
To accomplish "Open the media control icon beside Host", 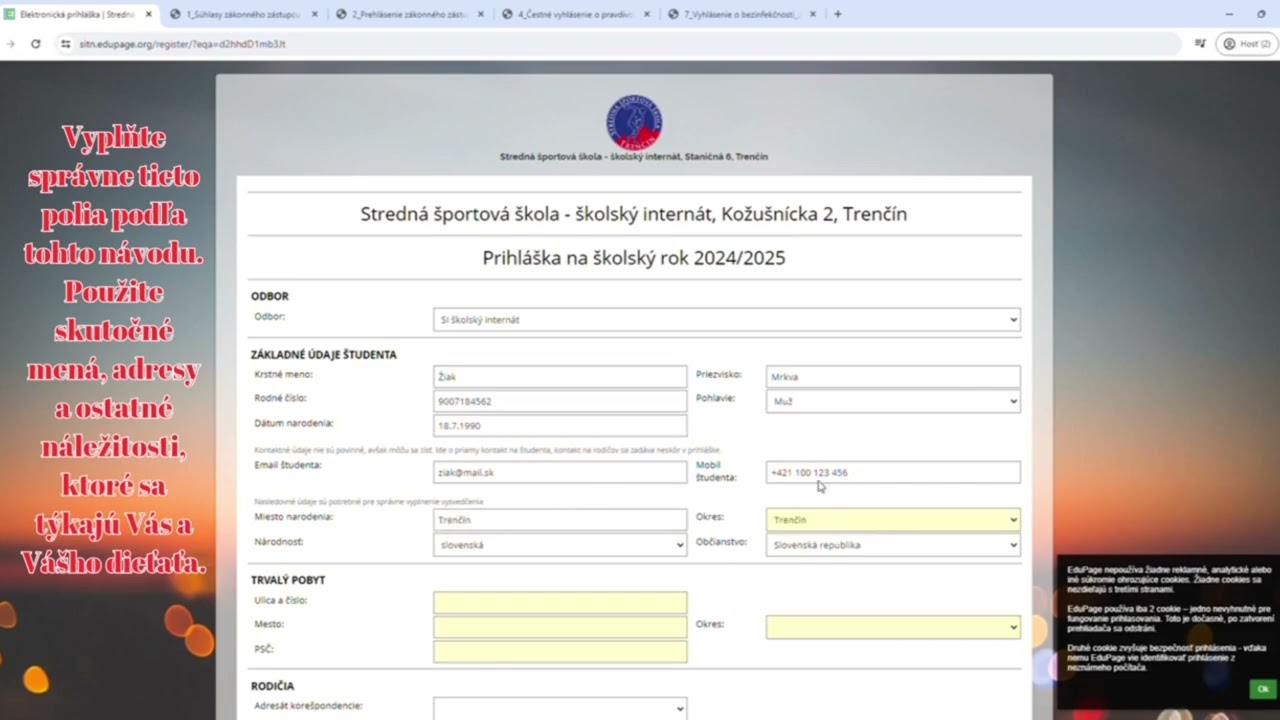I will [1200, 44].
